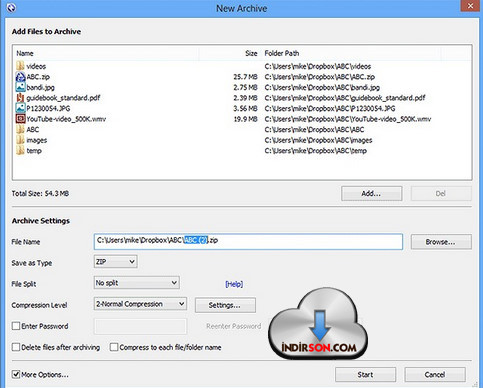
Task: Uncheck the More Options checkbox
Action: (x=16, y=374)
